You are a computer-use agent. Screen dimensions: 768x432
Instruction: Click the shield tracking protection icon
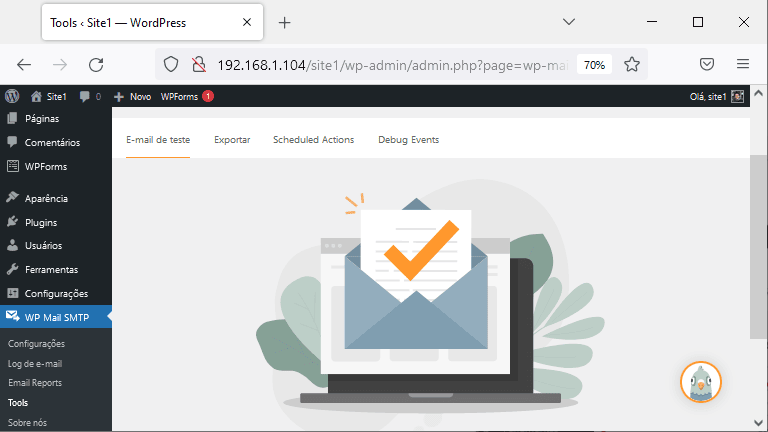pos(171,64)
